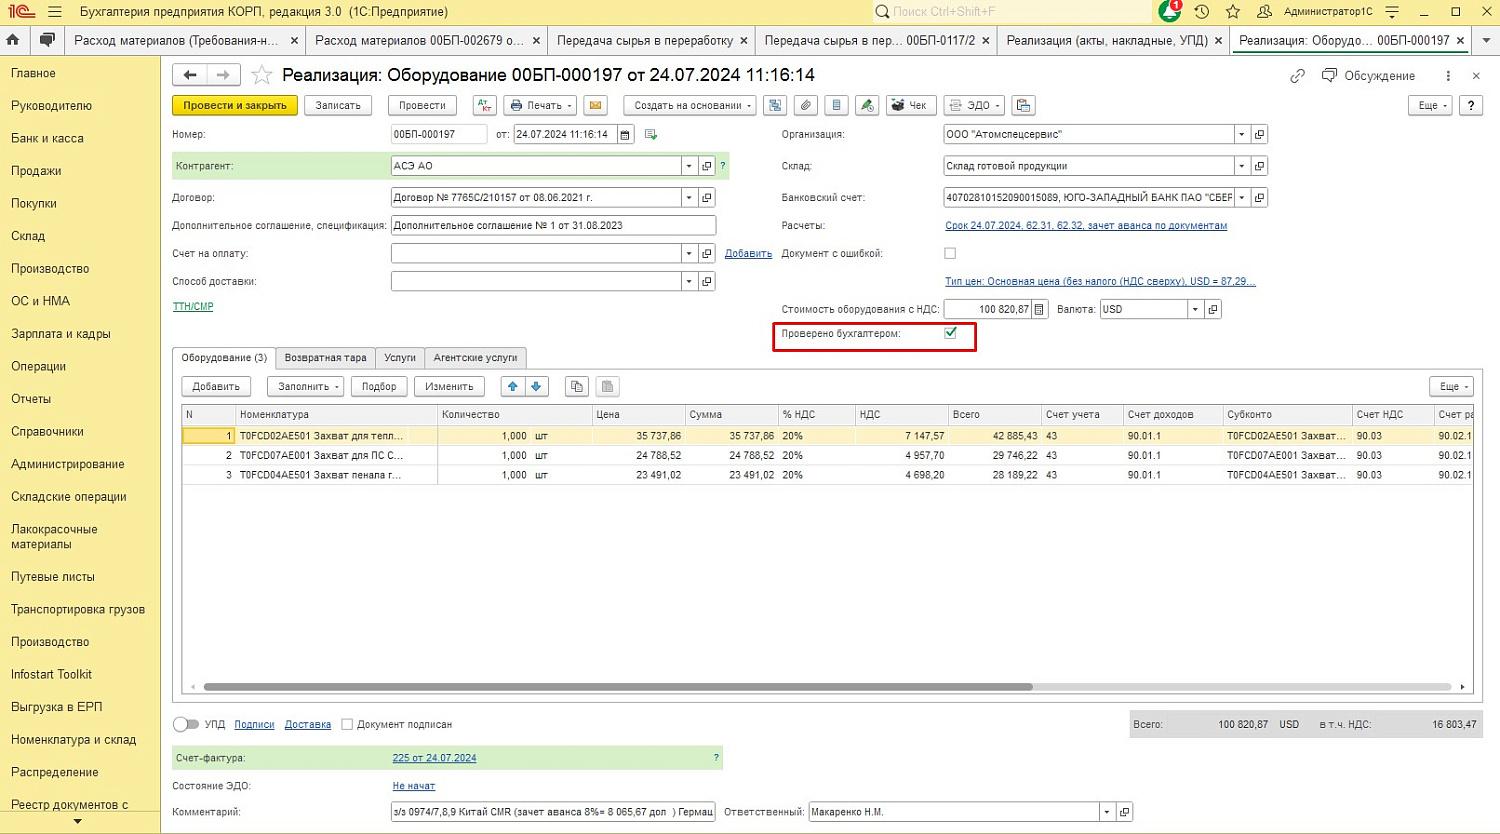Uncheck the Проверено бухгалтером checkbox
The image size is (1500, 834).
tap(950, 333)
